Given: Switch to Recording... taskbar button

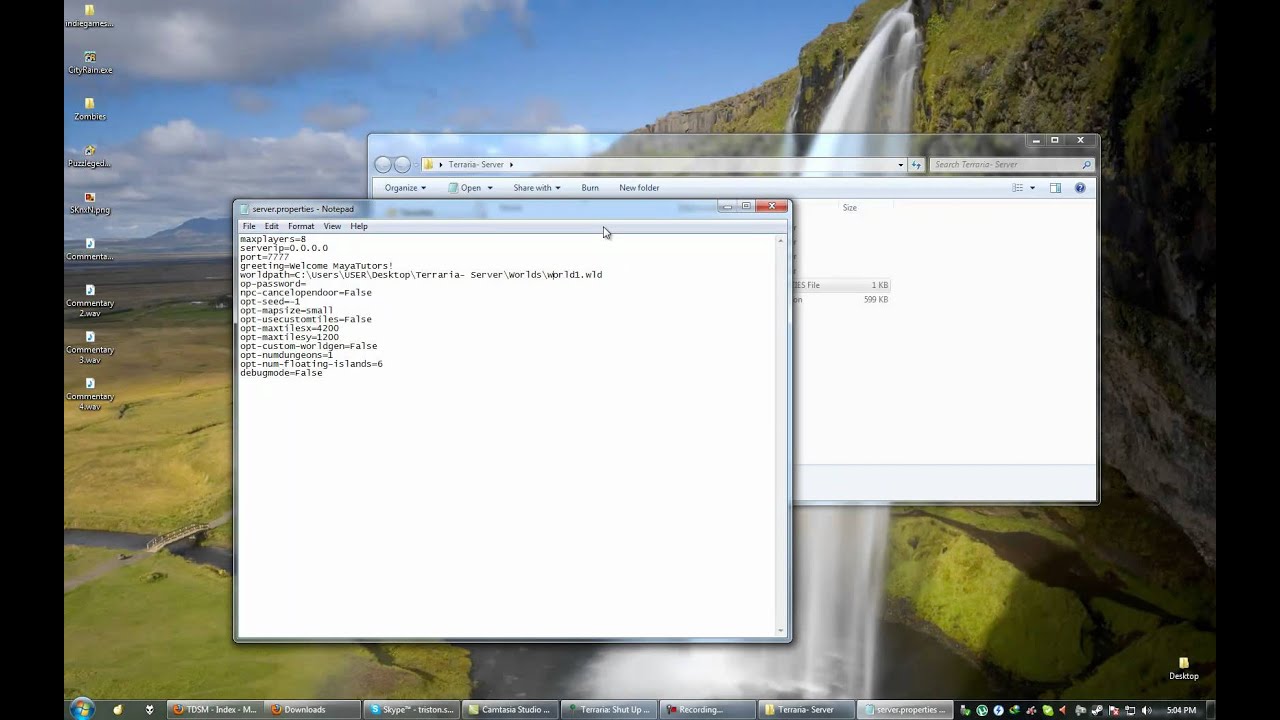Looking at the screenshot, I should 705,710.
